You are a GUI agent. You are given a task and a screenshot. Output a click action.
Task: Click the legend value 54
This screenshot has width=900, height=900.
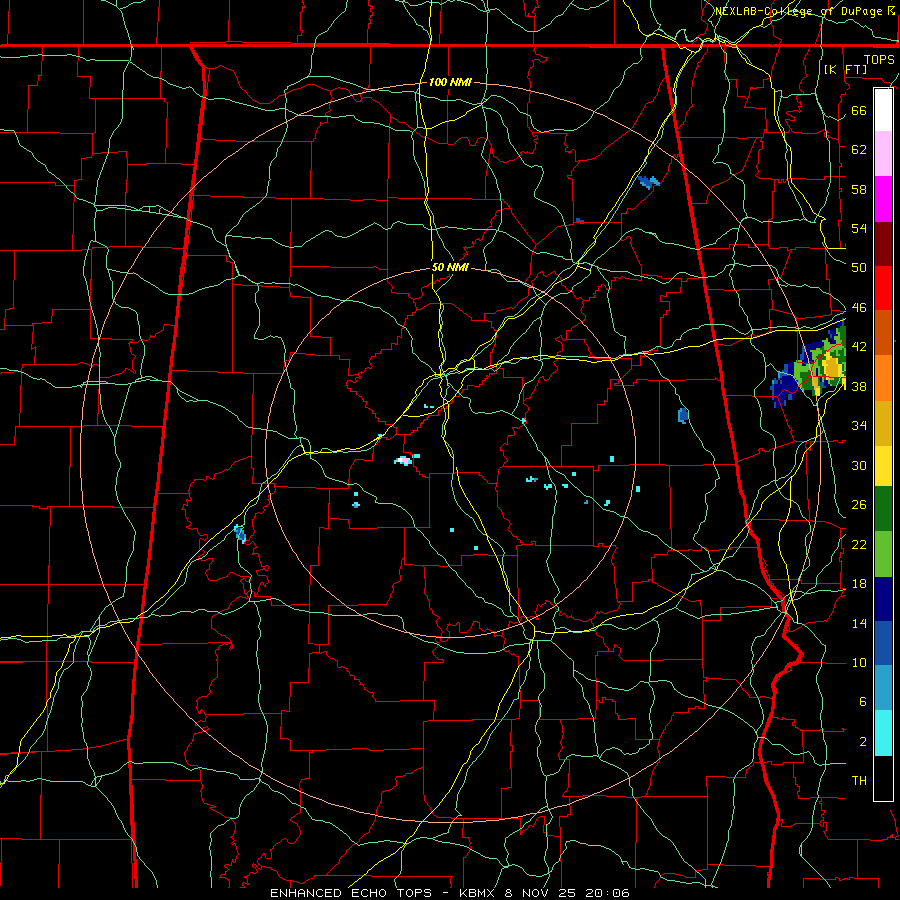(859, 228)
